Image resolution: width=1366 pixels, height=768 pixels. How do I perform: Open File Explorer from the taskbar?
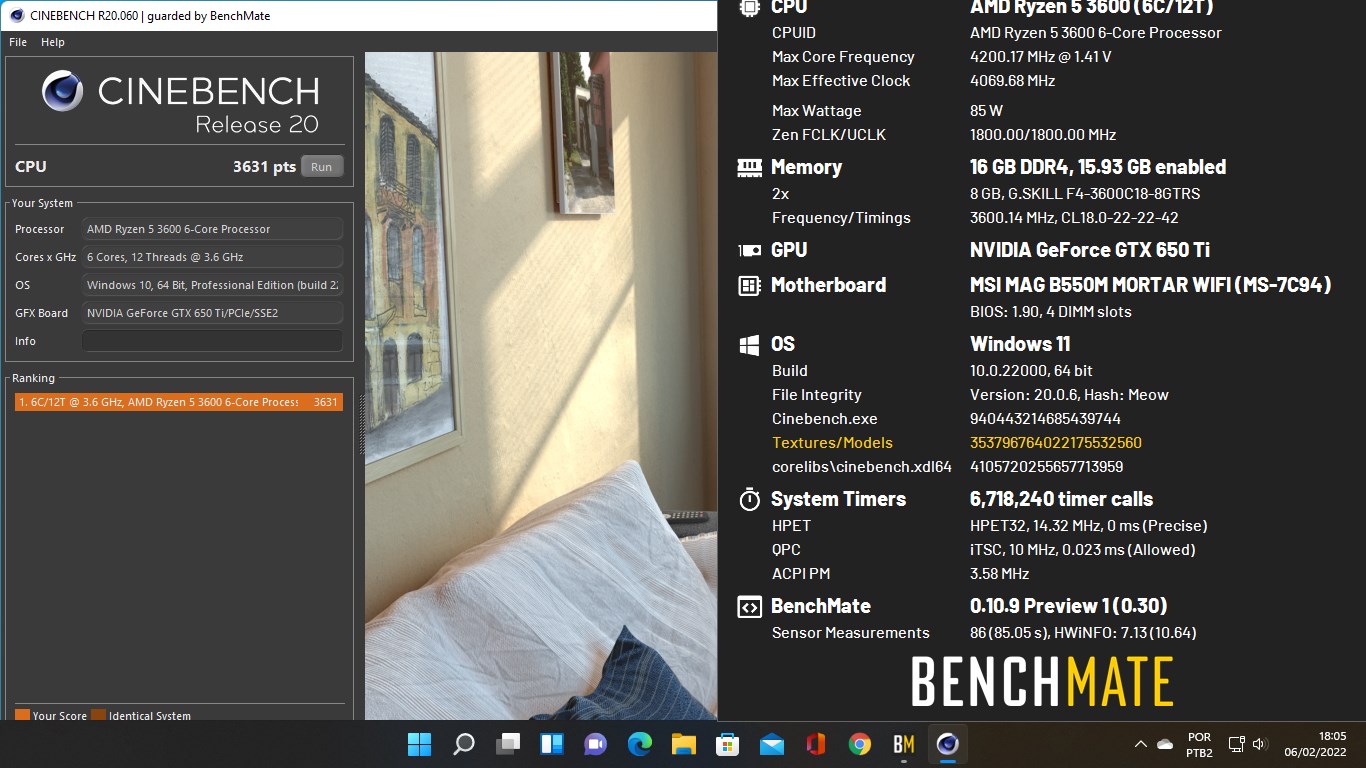pyautogui.click(x=683, y=744)
